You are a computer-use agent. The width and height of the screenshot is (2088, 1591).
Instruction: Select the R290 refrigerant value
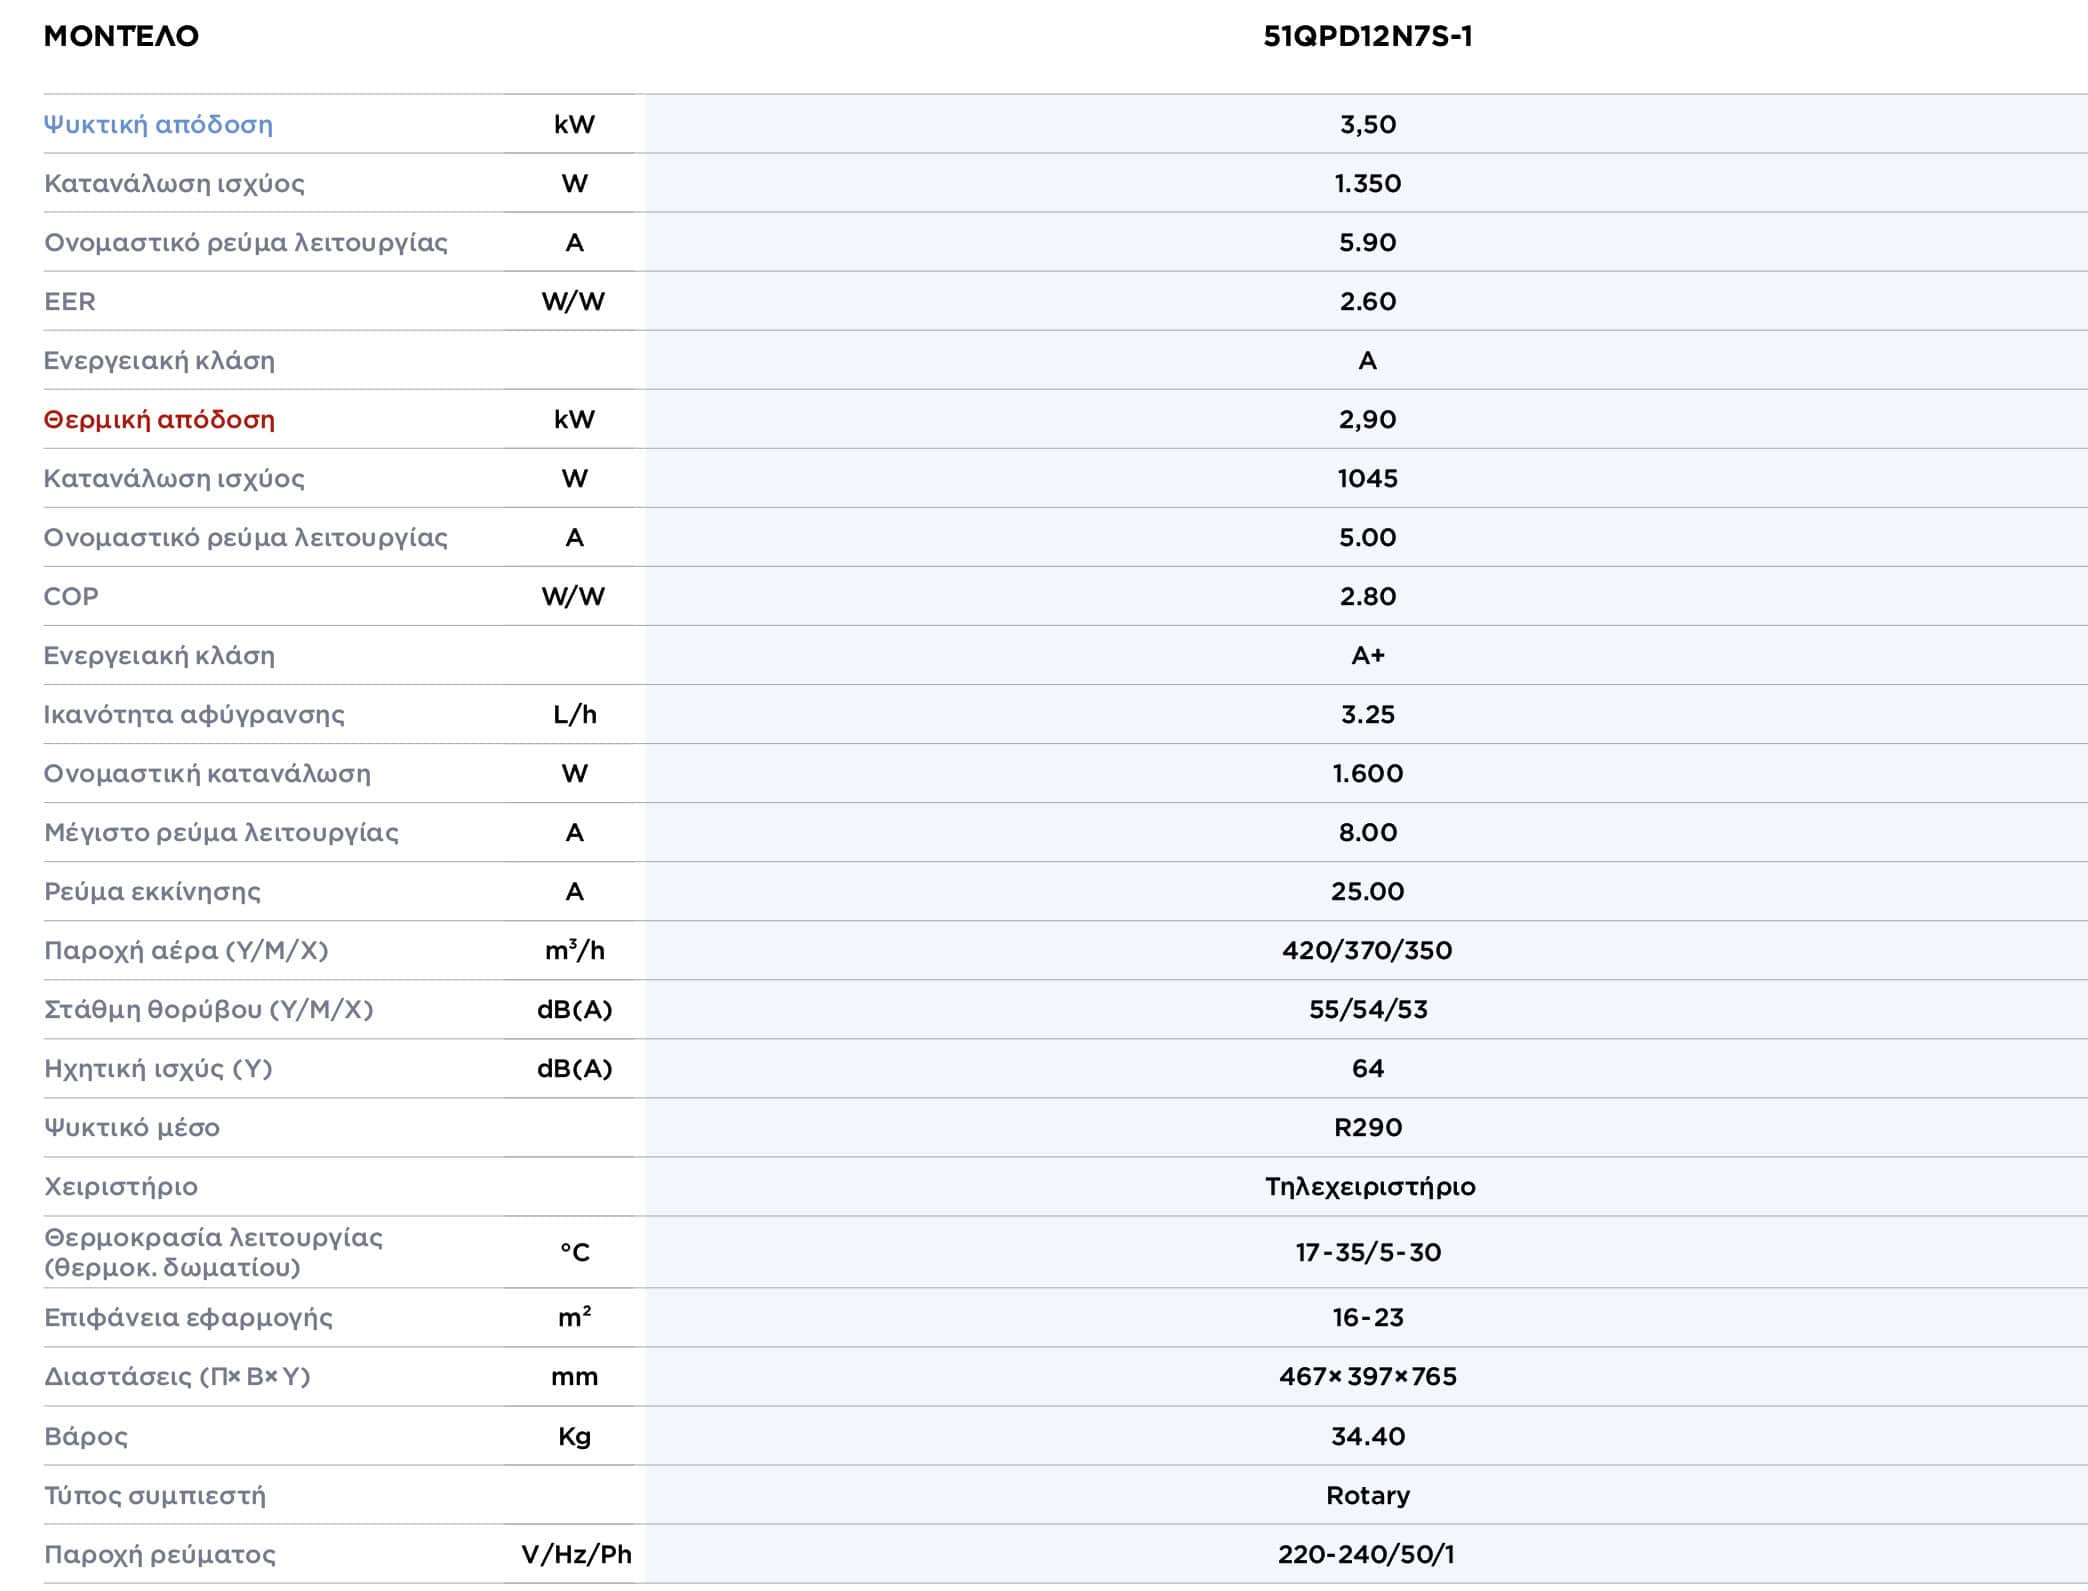point(1367,1128)
